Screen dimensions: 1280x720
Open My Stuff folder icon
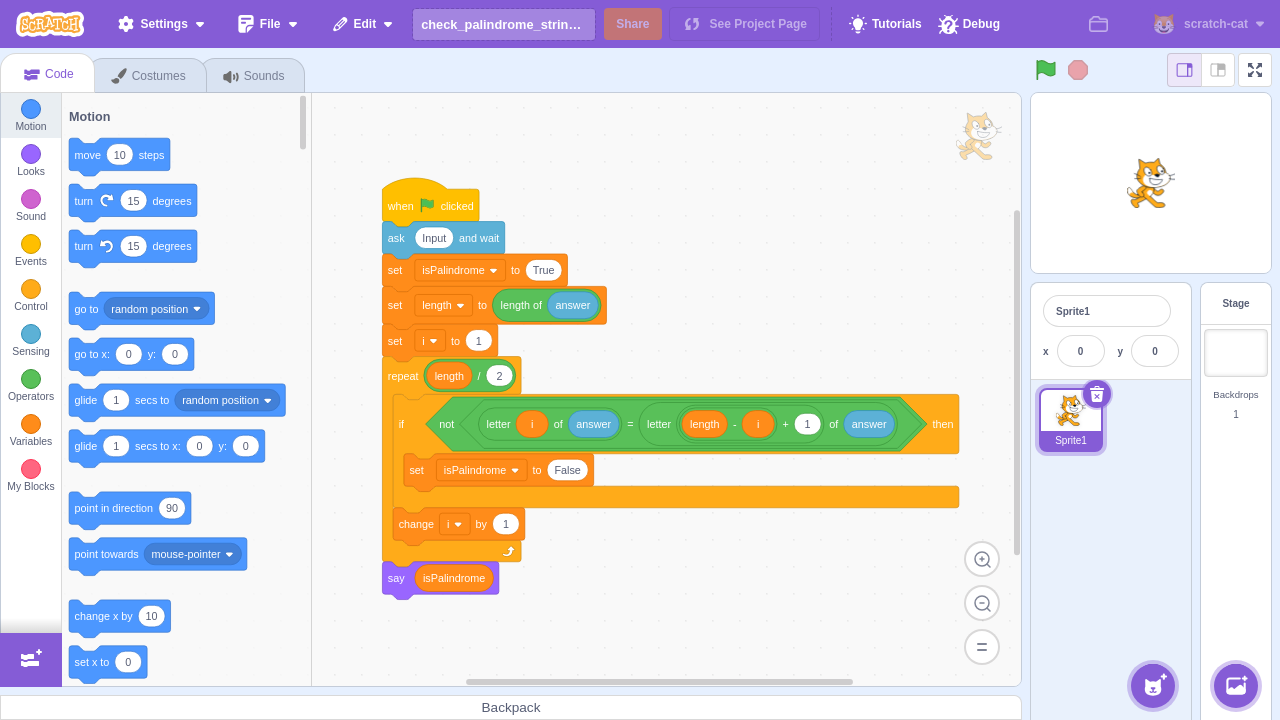tap(1098, 24)
